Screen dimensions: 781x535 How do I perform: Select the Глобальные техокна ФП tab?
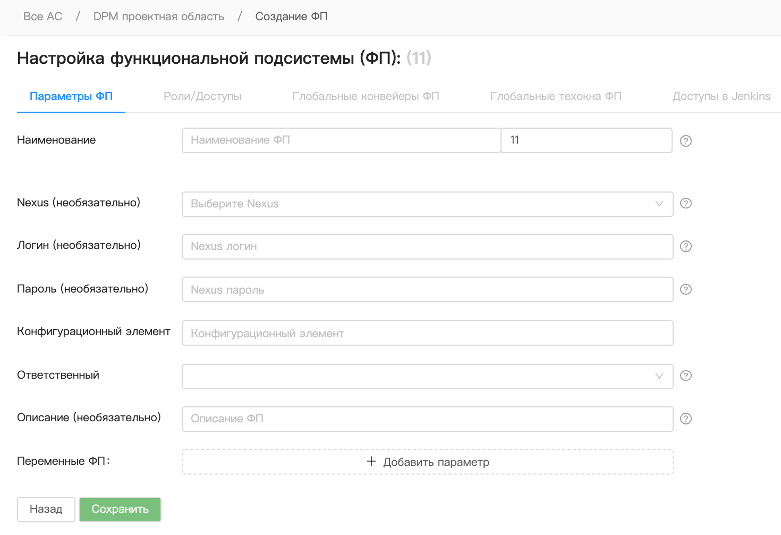click(555, 97)
